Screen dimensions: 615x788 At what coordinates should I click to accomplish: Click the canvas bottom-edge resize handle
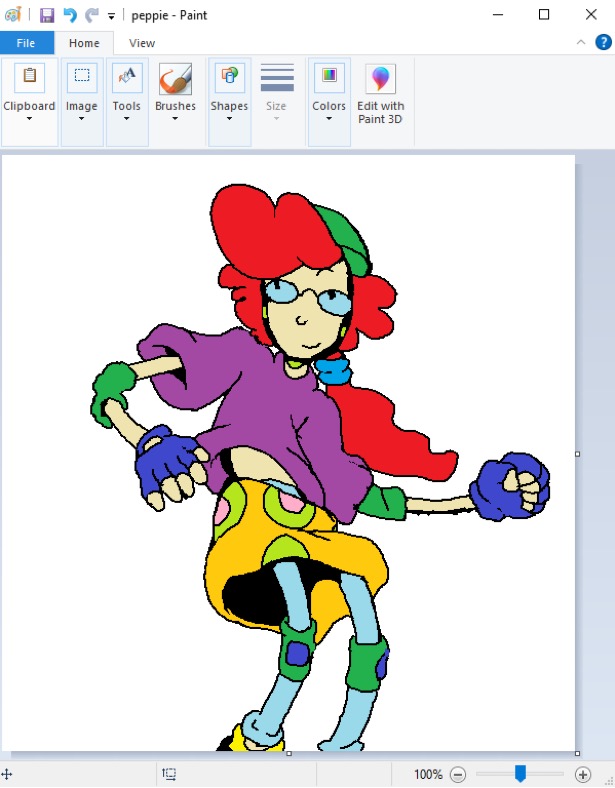tap(289, 753)
